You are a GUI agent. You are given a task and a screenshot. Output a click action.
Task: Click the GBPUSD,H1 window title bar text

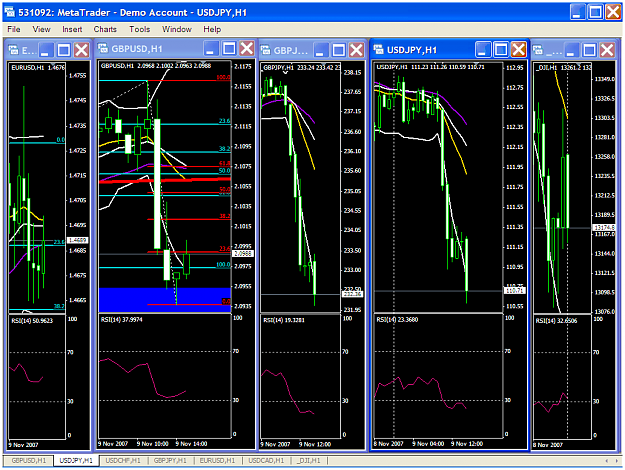tap(137, 49)
